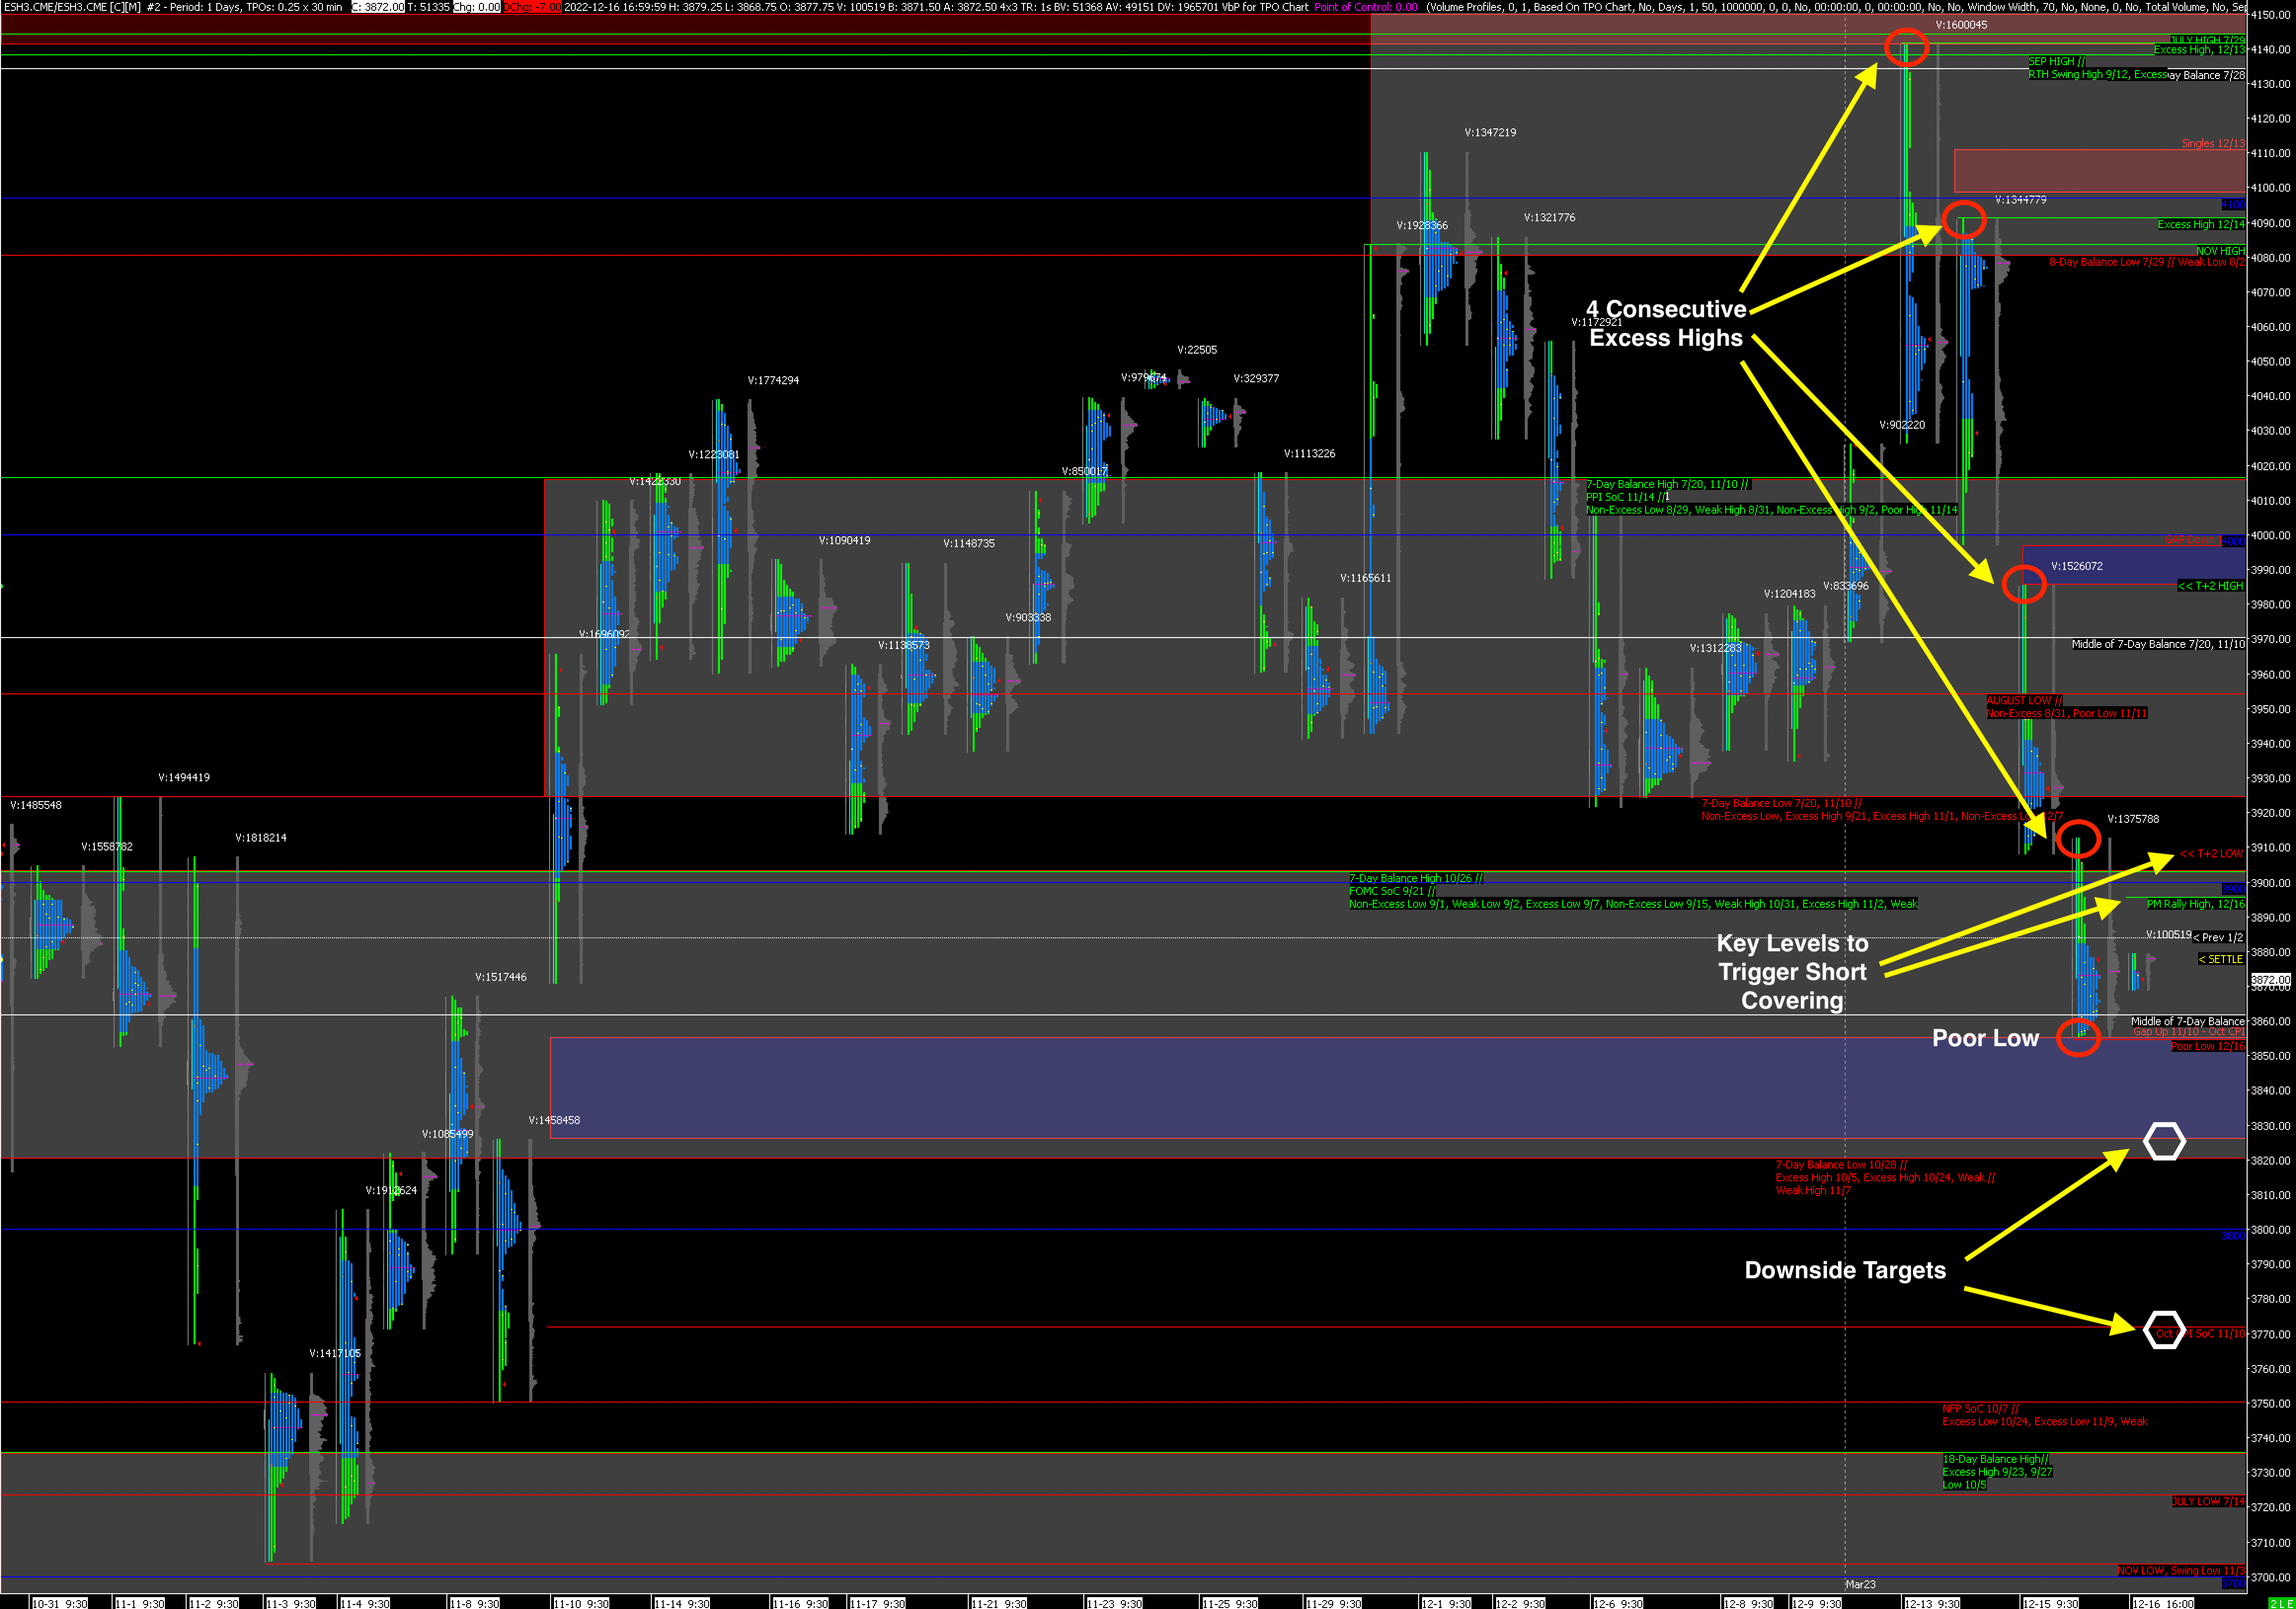The width and height of the screenshot is (2296, 1609).
Task: Click the lower white hexagon near 3770
Action: [x=2164, y=1330]
